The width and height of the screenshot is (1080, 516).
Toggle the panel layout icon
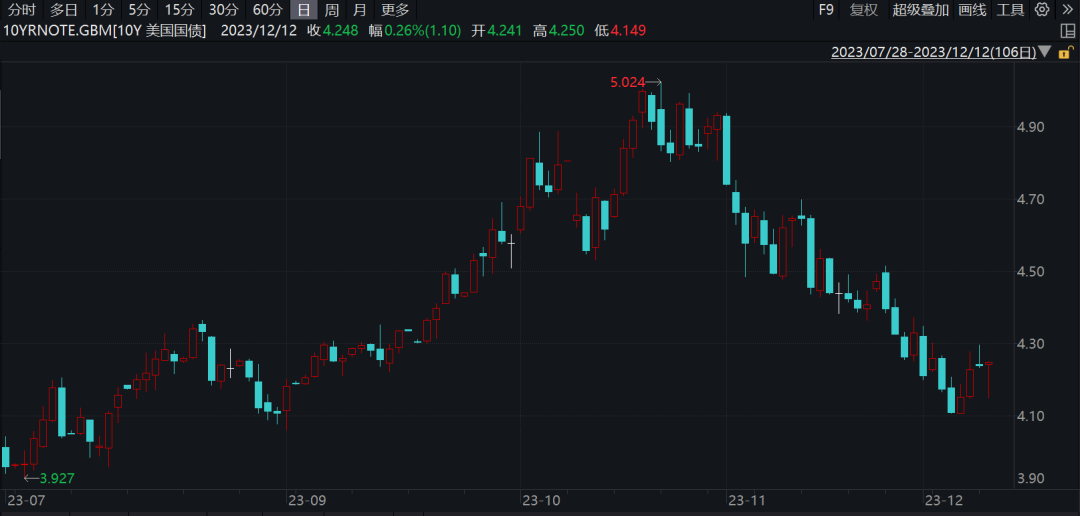[x=1066, y=31]
